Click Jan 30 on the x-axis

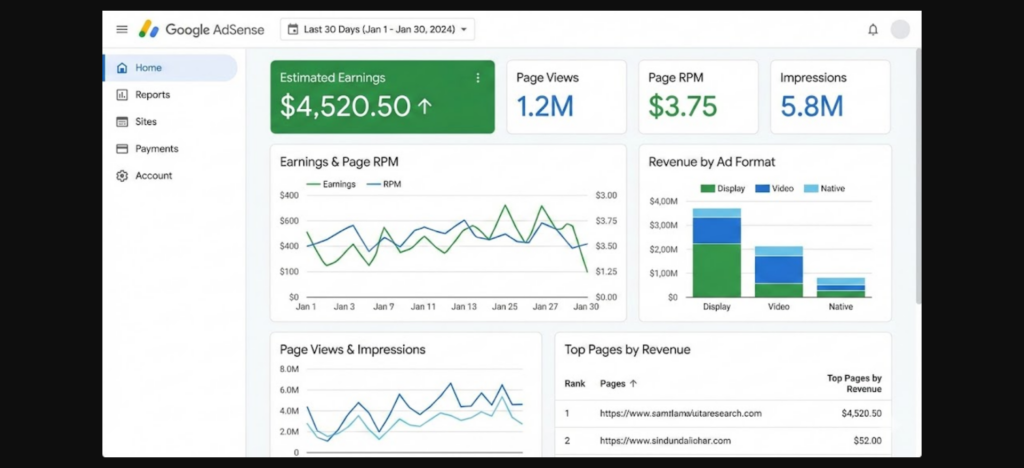click(x=585, y=307)
